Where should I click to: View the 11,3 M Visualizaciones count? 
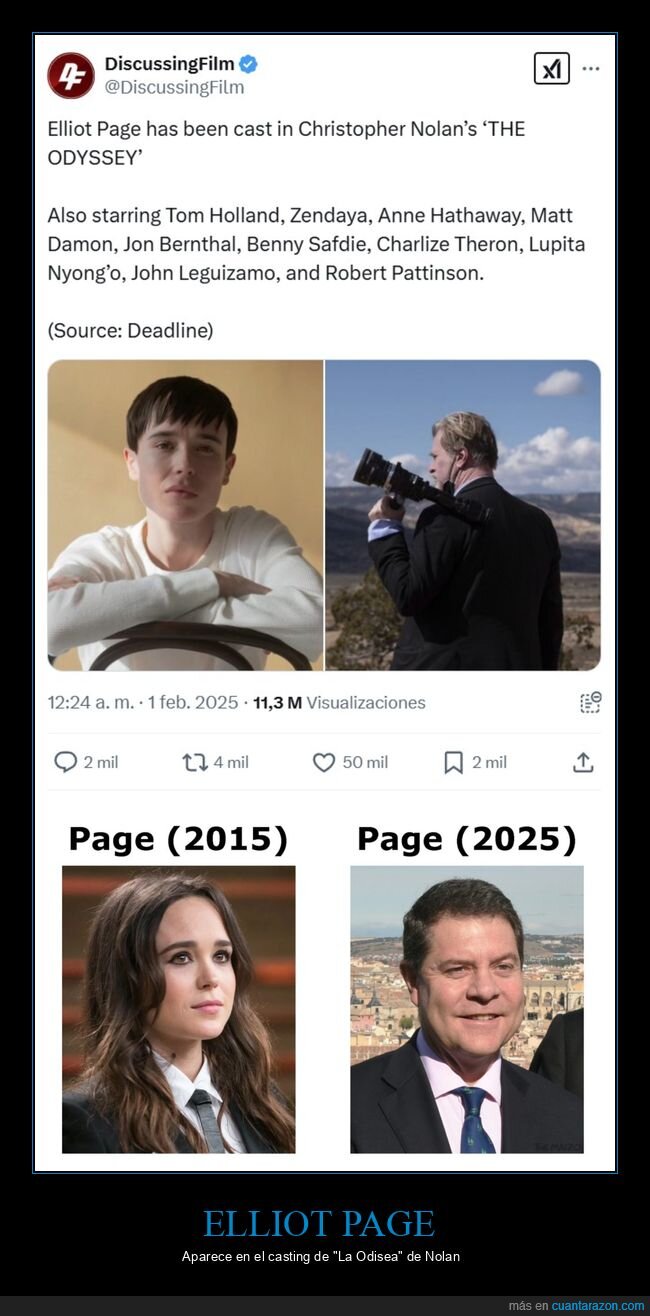pyautogui.click(x=339, y=702)
